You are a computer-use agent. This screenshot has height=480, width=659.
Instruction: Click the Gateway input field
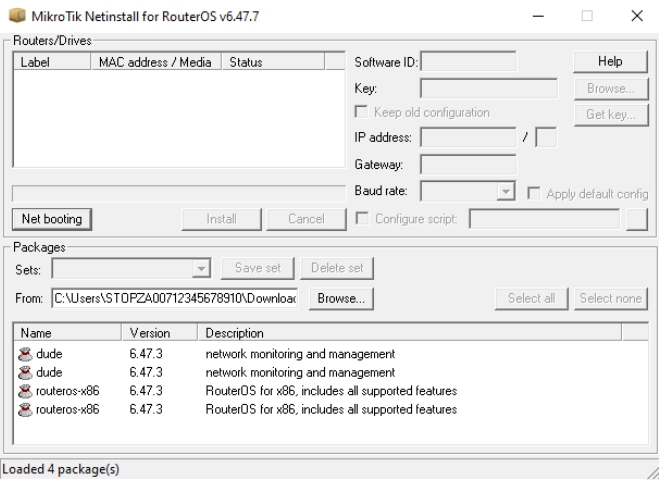click(x=468, y=164)
